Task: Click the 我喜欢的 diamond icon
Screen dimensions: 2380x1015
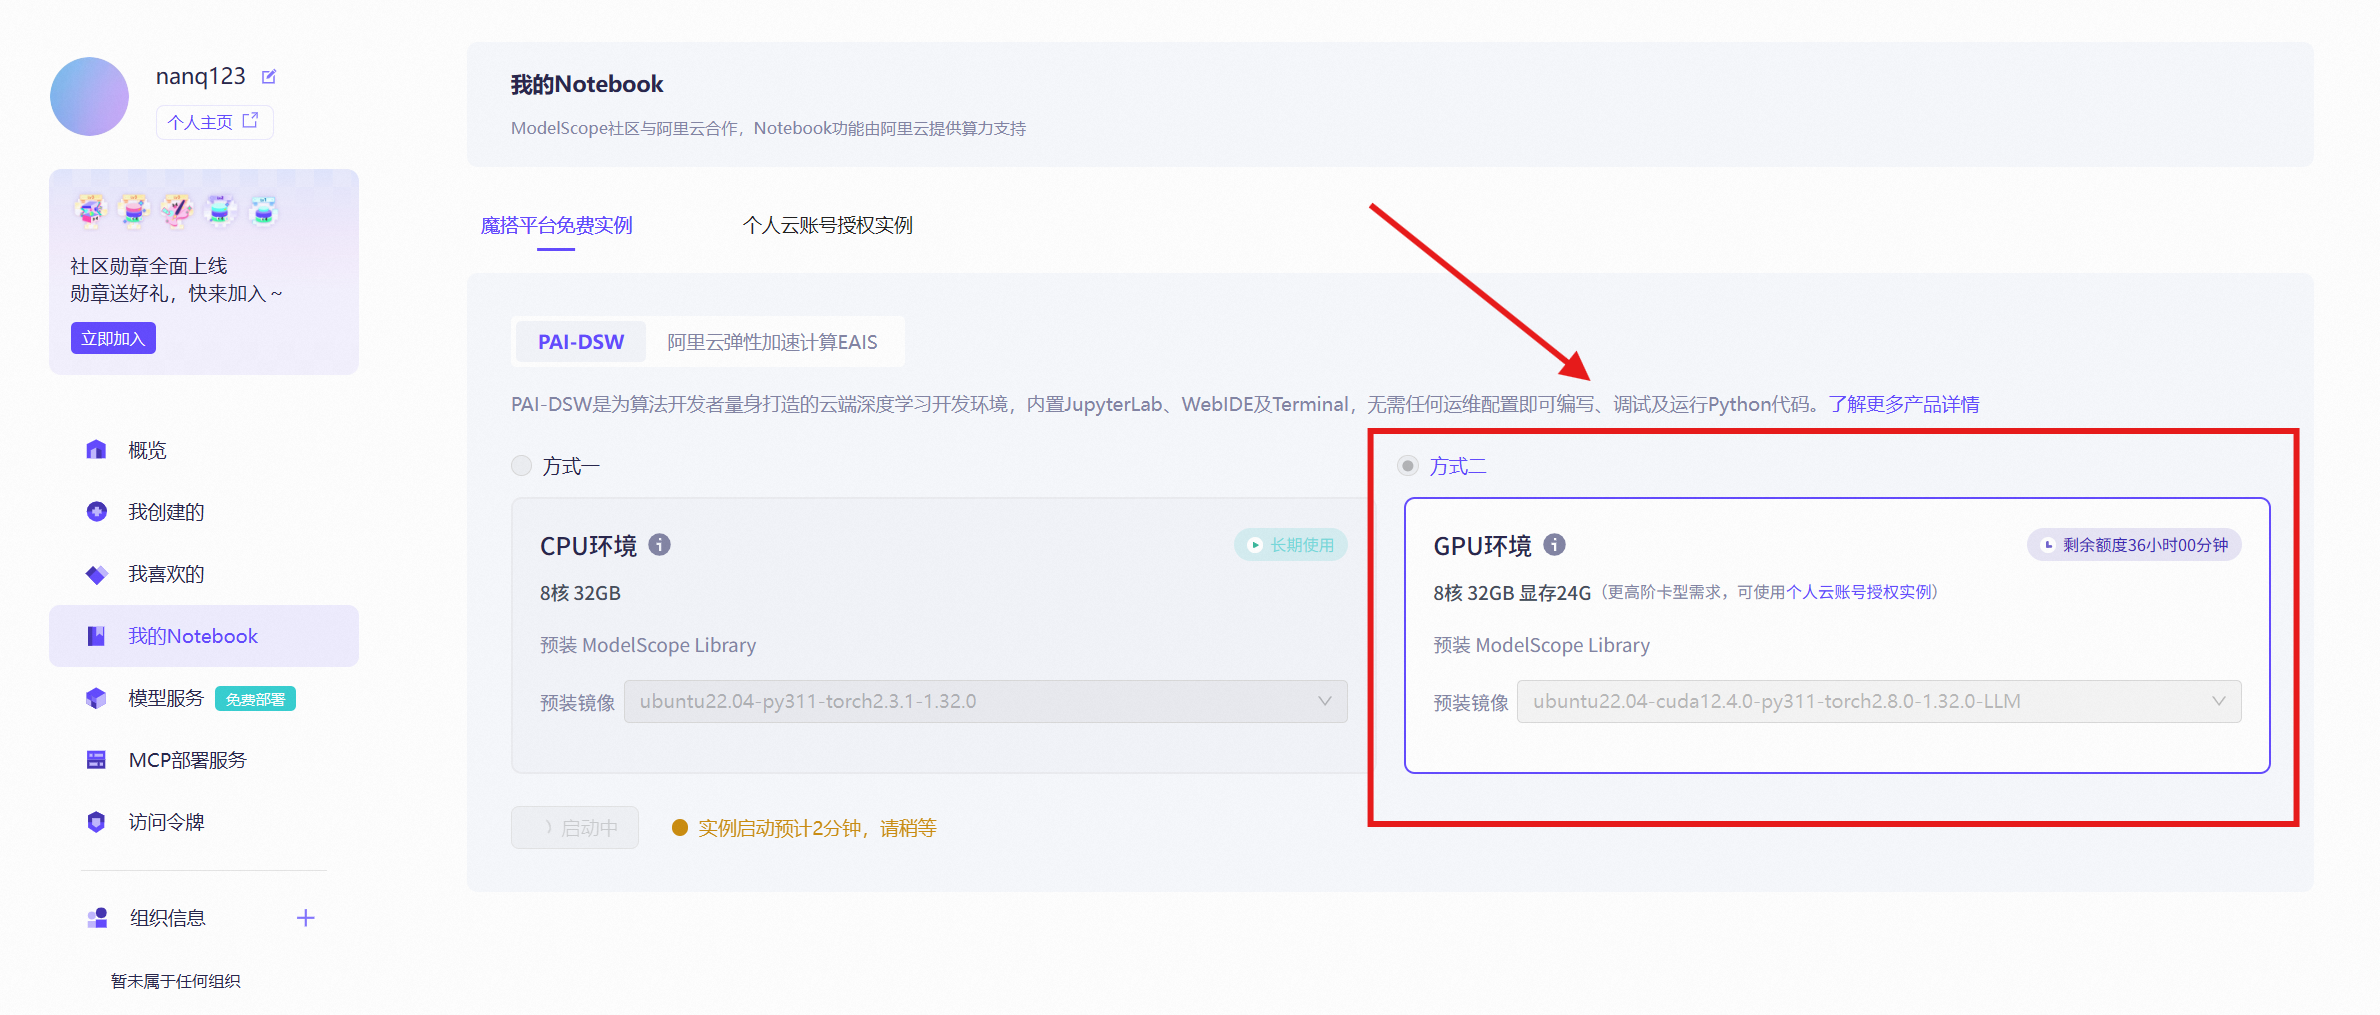Action: point(96,574)
